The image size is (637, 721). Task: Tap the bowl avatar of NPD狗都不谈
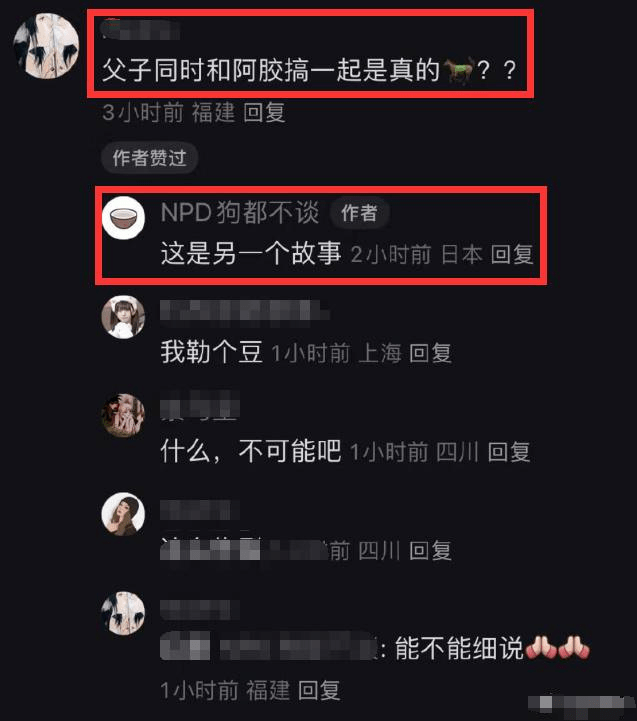tap(123, 217)
